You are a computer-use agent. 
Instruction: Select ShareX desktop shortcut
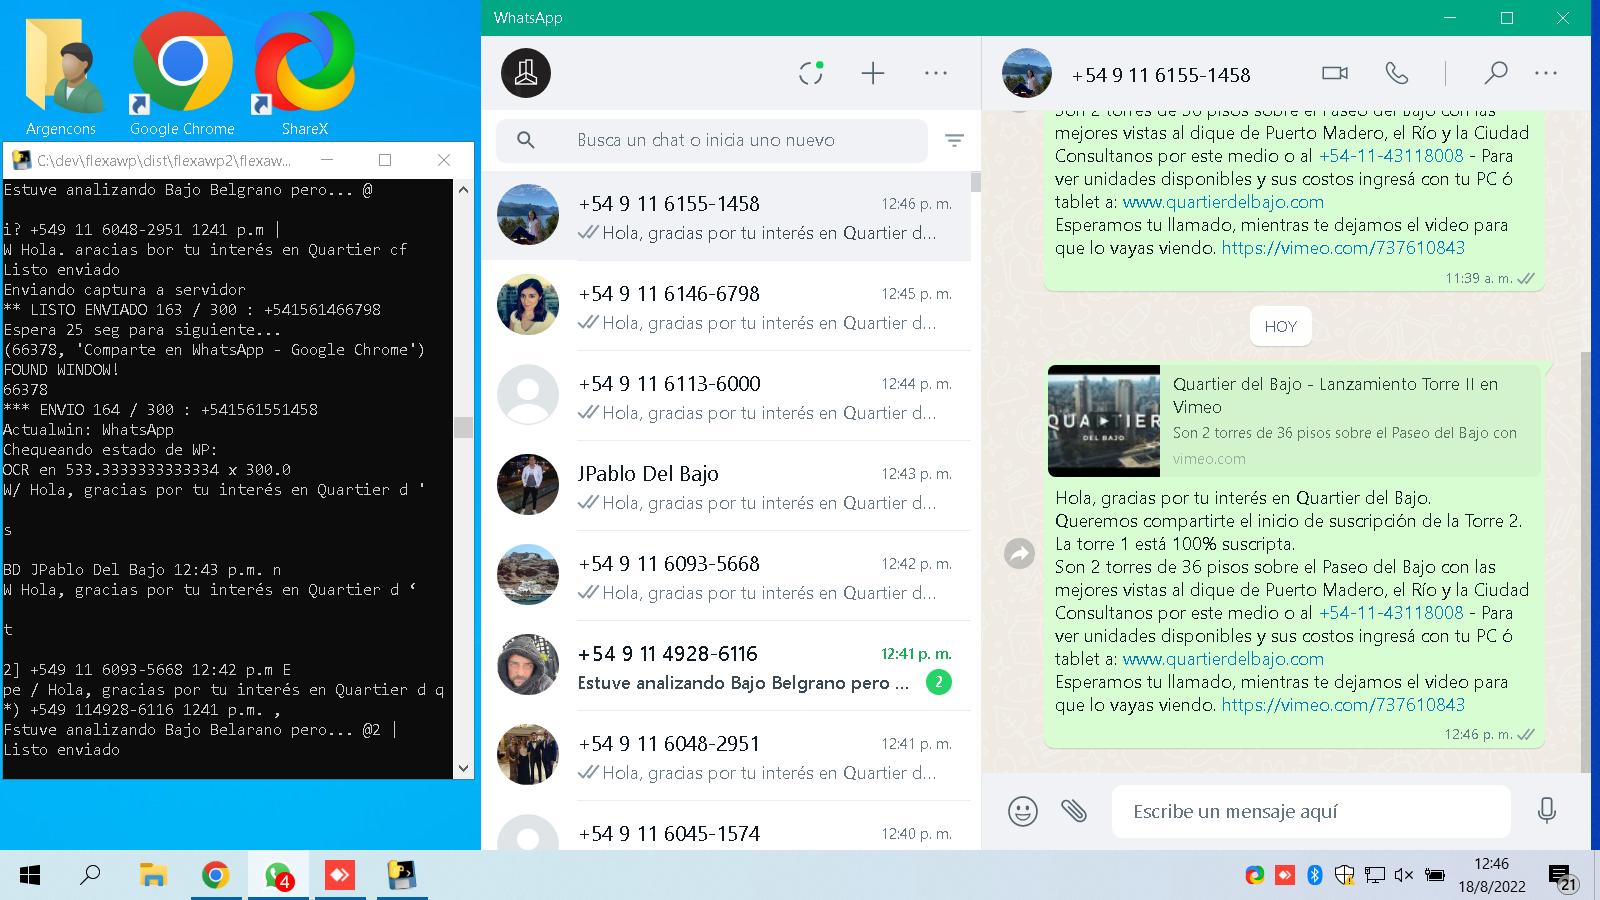tap(304, 75)
